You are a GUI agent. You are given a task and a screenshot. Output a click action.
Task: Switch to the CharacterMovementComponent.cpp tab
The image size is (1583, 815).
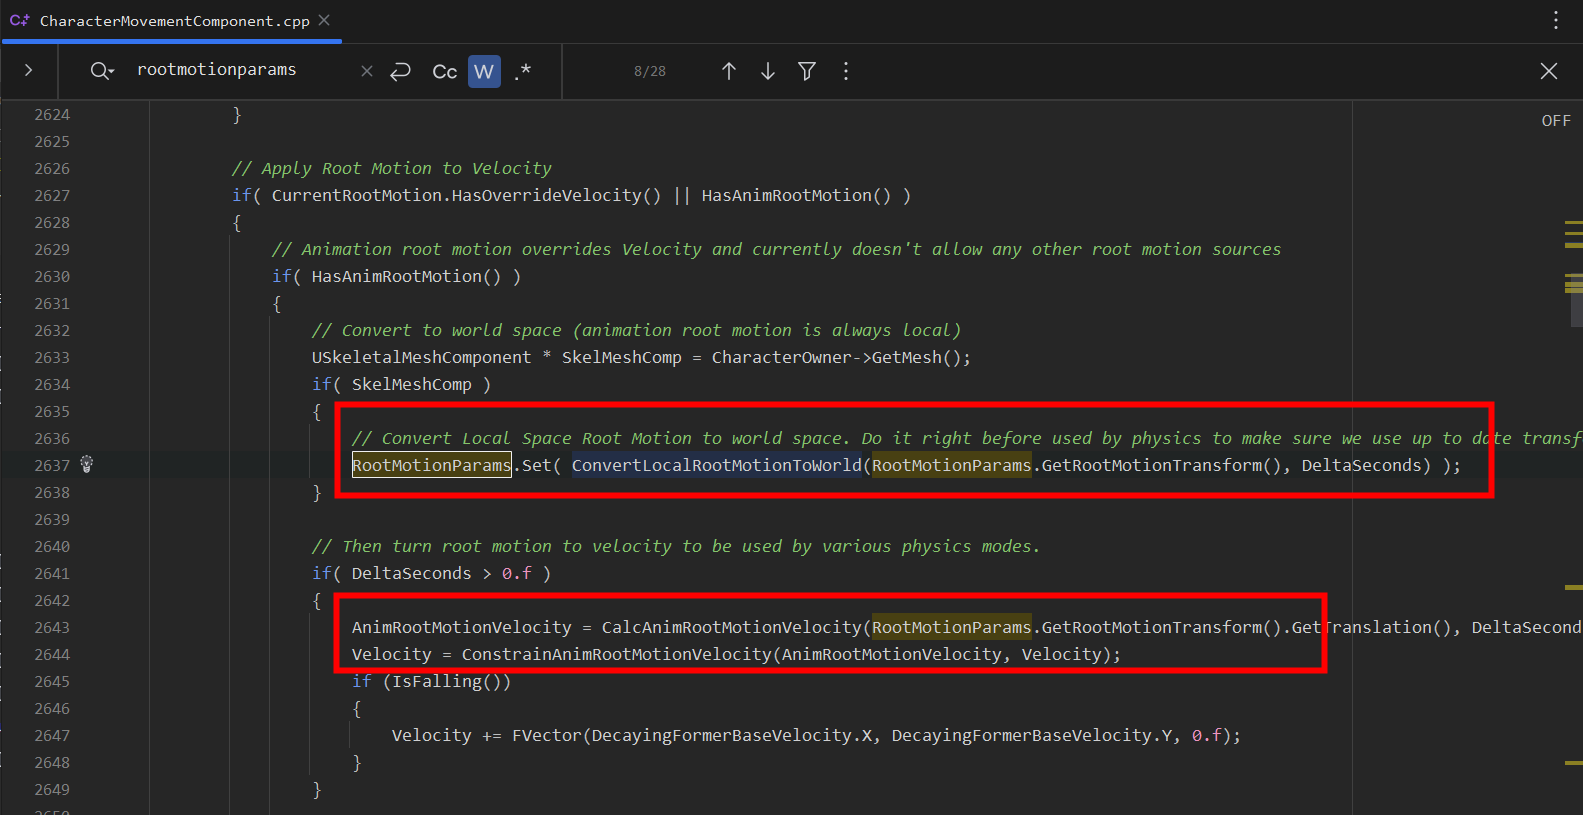coord(174,21)
